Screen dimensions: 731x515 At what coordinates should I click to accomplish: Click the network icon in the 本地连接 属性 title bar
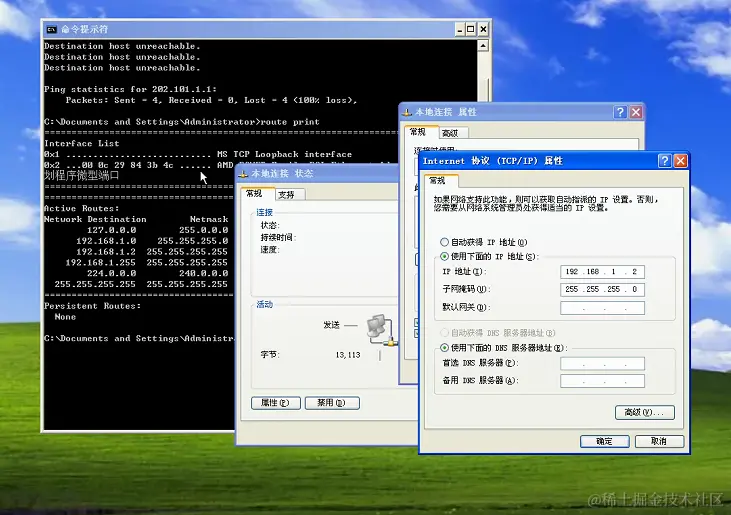tap(407, 112)
